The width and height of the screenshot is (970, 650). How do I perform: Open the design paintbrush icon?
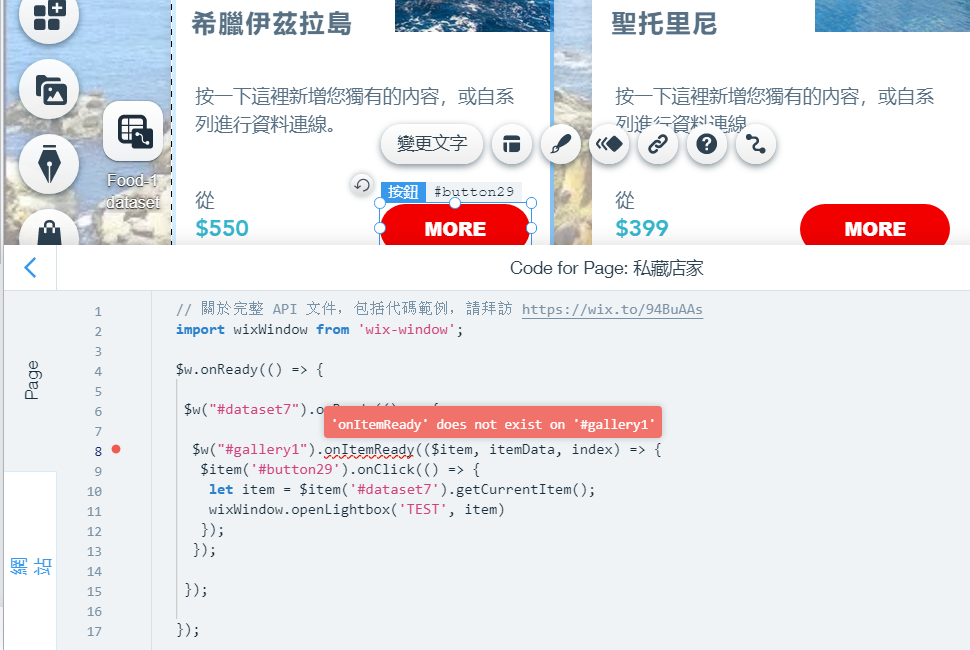[560, 144]
